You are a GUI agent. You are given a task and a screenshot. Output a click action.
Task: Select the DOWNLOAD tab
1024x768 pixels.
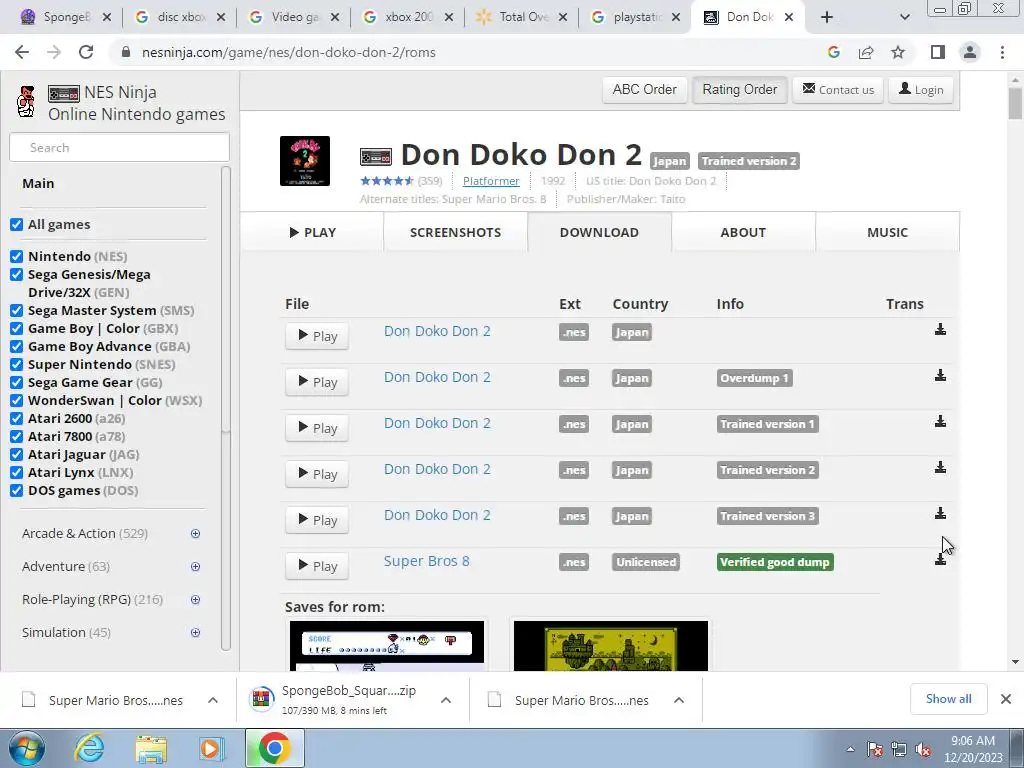[600, 232]
